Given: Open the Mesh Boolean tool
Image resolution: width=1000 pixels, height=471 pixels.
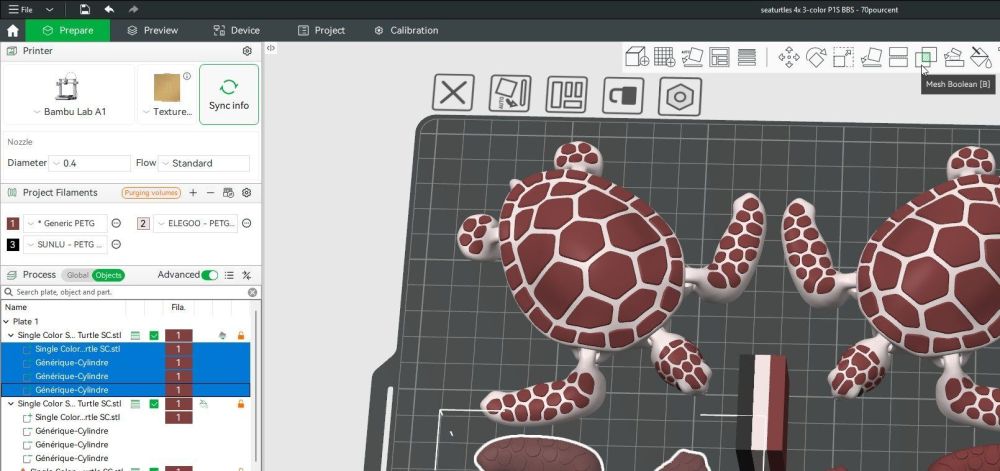Looking at the screenshot, I should click(925, 57).
